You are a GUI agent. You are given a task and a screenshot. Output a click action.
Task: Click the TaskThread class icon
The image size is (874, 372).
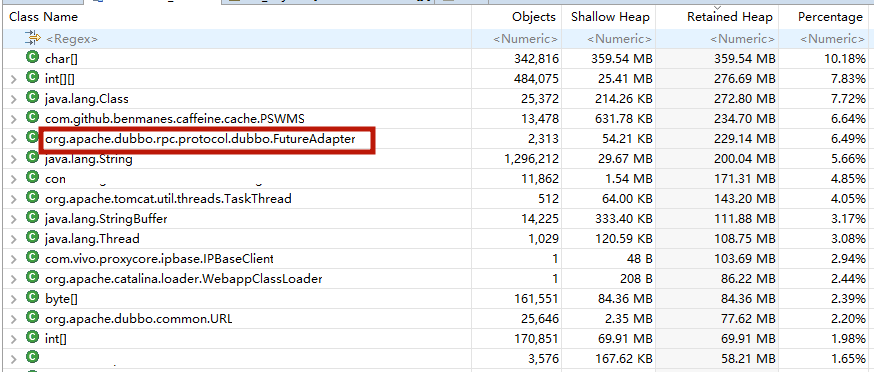(32, 199)
